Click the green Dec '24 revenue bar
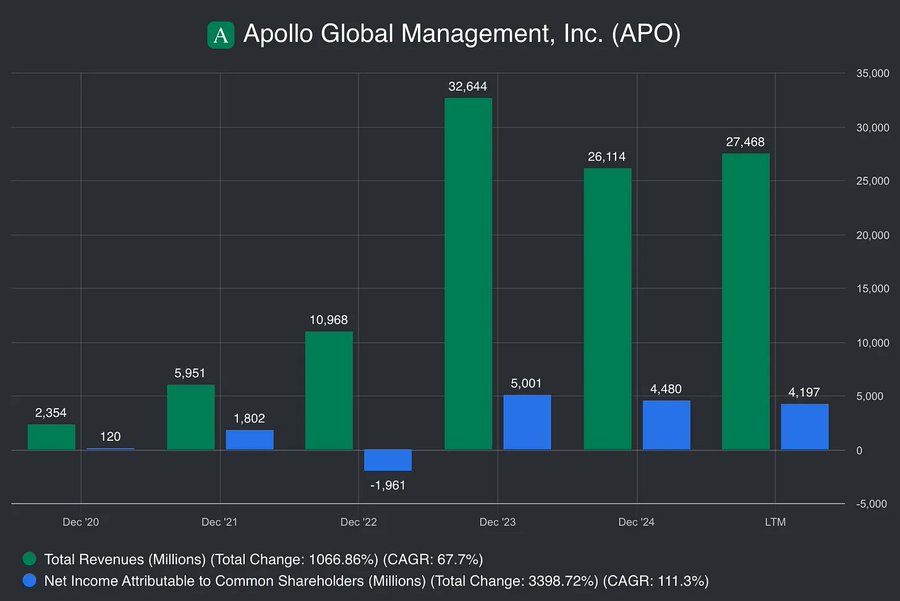Viewport: 900px width, 601px height. [607, 309]
